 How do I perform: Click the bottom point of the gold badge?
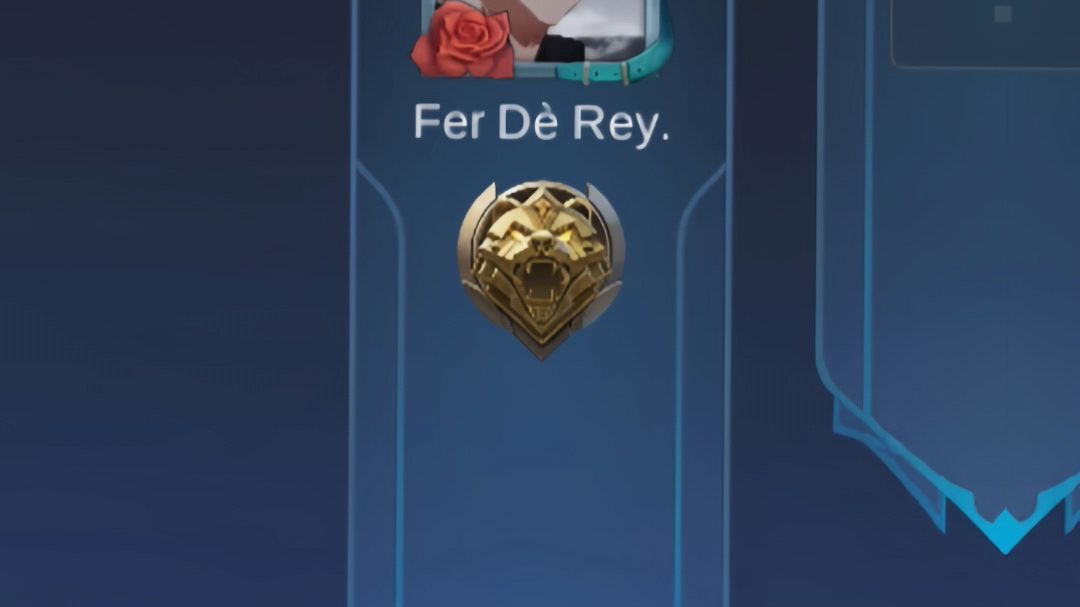541,351
